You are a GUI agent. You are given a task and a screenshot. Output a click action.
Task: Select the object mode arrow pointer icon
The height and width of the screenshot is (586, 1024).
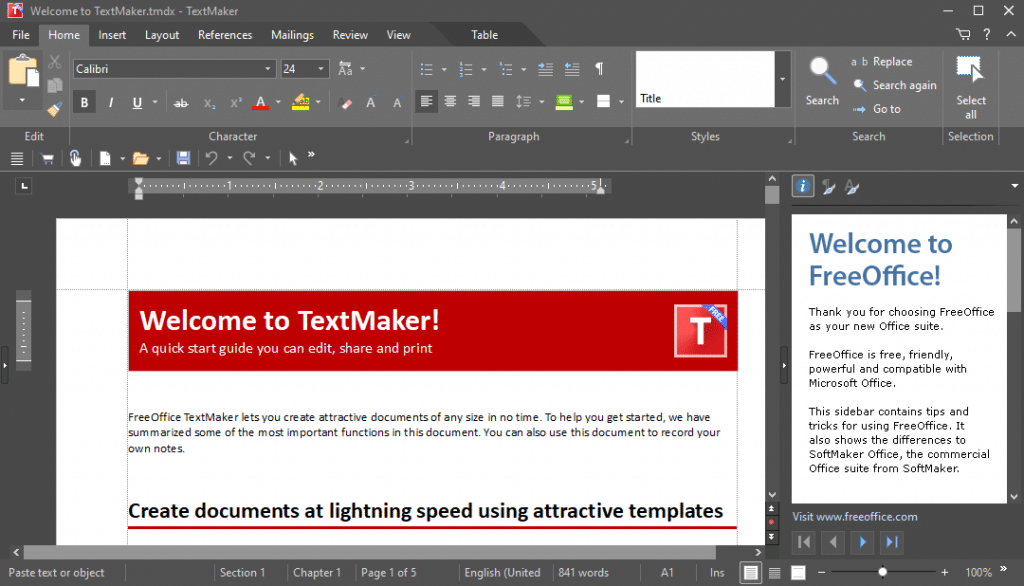[x=293, y=158]
